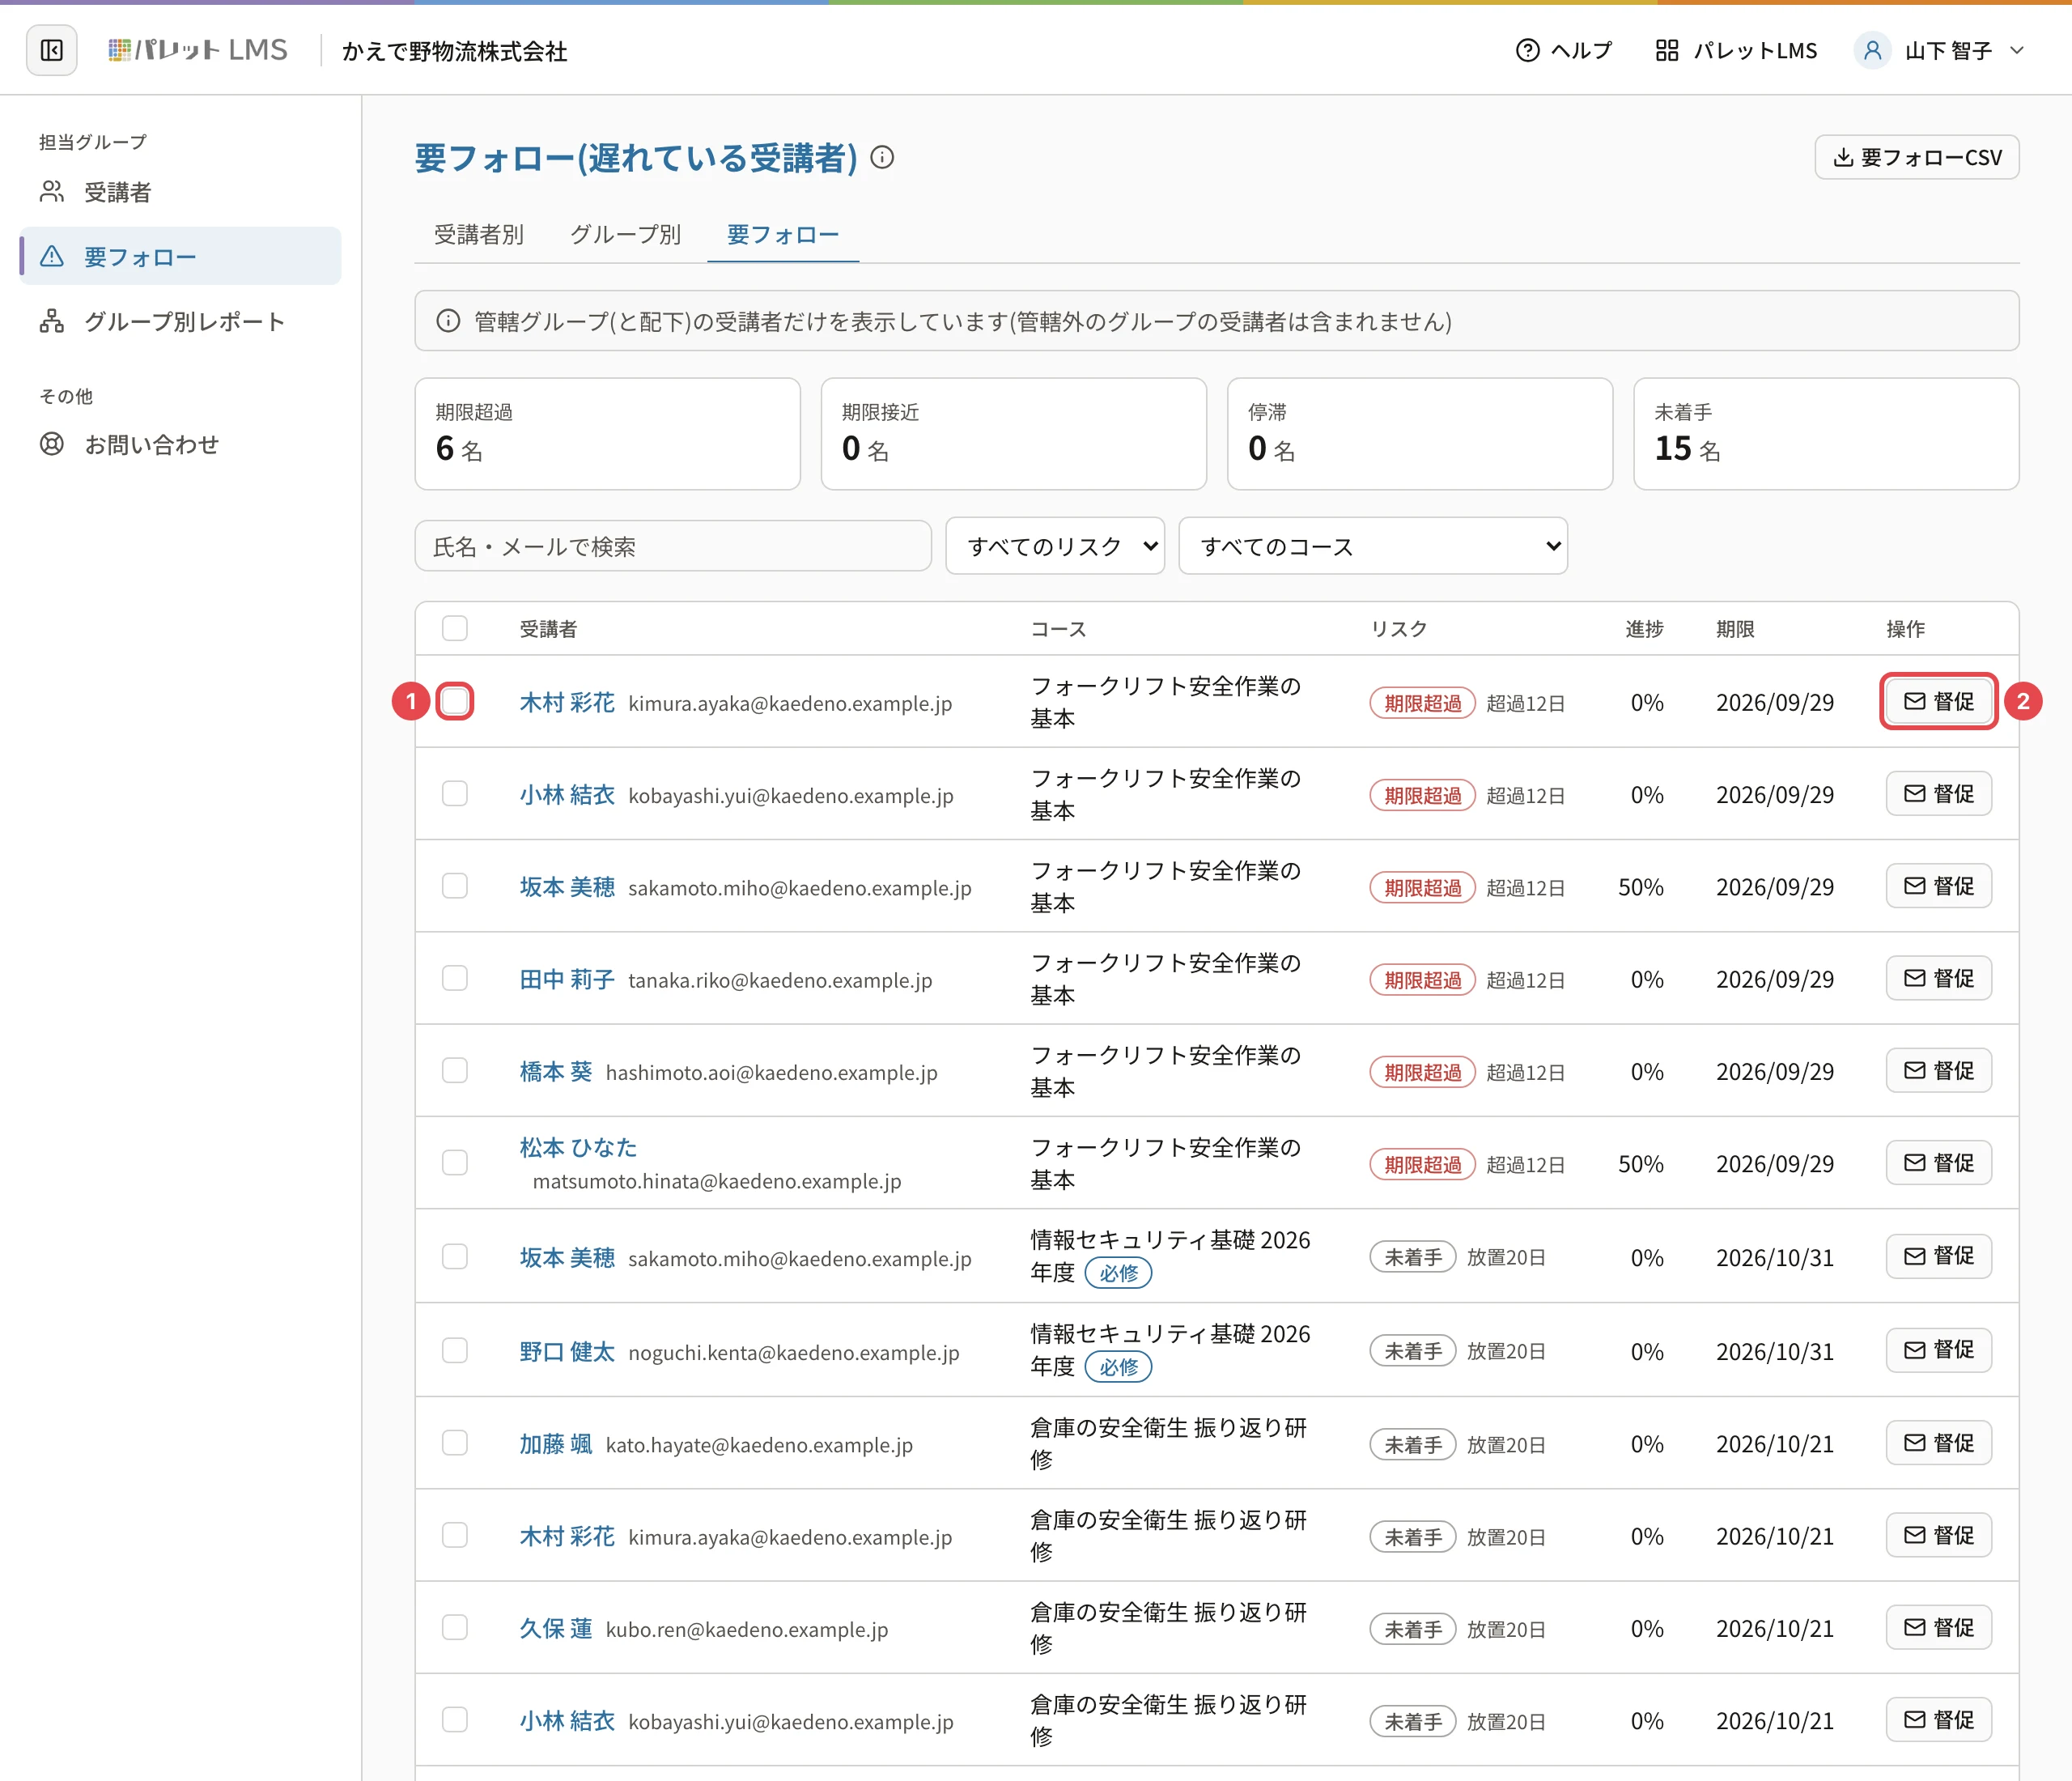Screen dimensions: 2072x1781
Task: Click the mail icon in 田中 莉子 row
Action: coord(1914,978)
